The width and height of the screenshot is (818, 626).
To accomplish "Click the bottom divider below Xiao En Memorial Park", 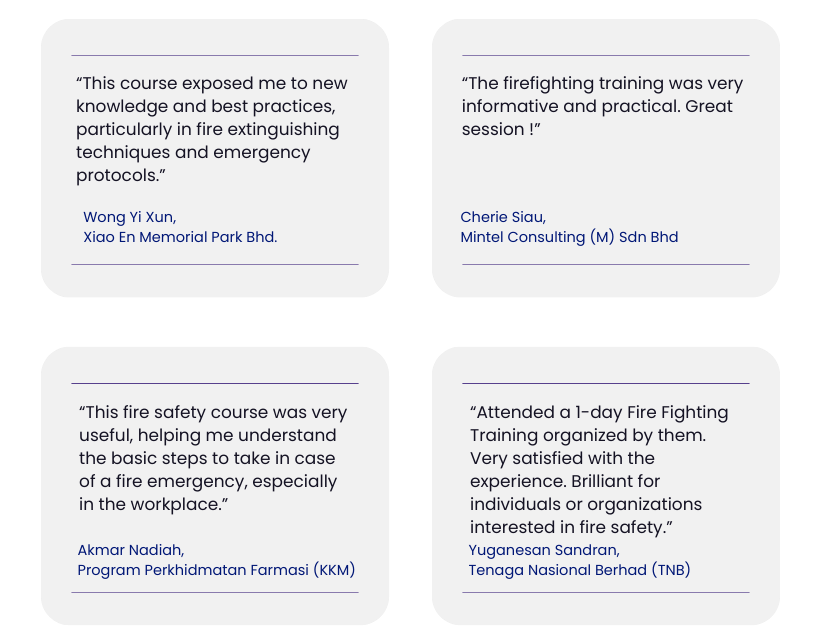I will 215,265.
